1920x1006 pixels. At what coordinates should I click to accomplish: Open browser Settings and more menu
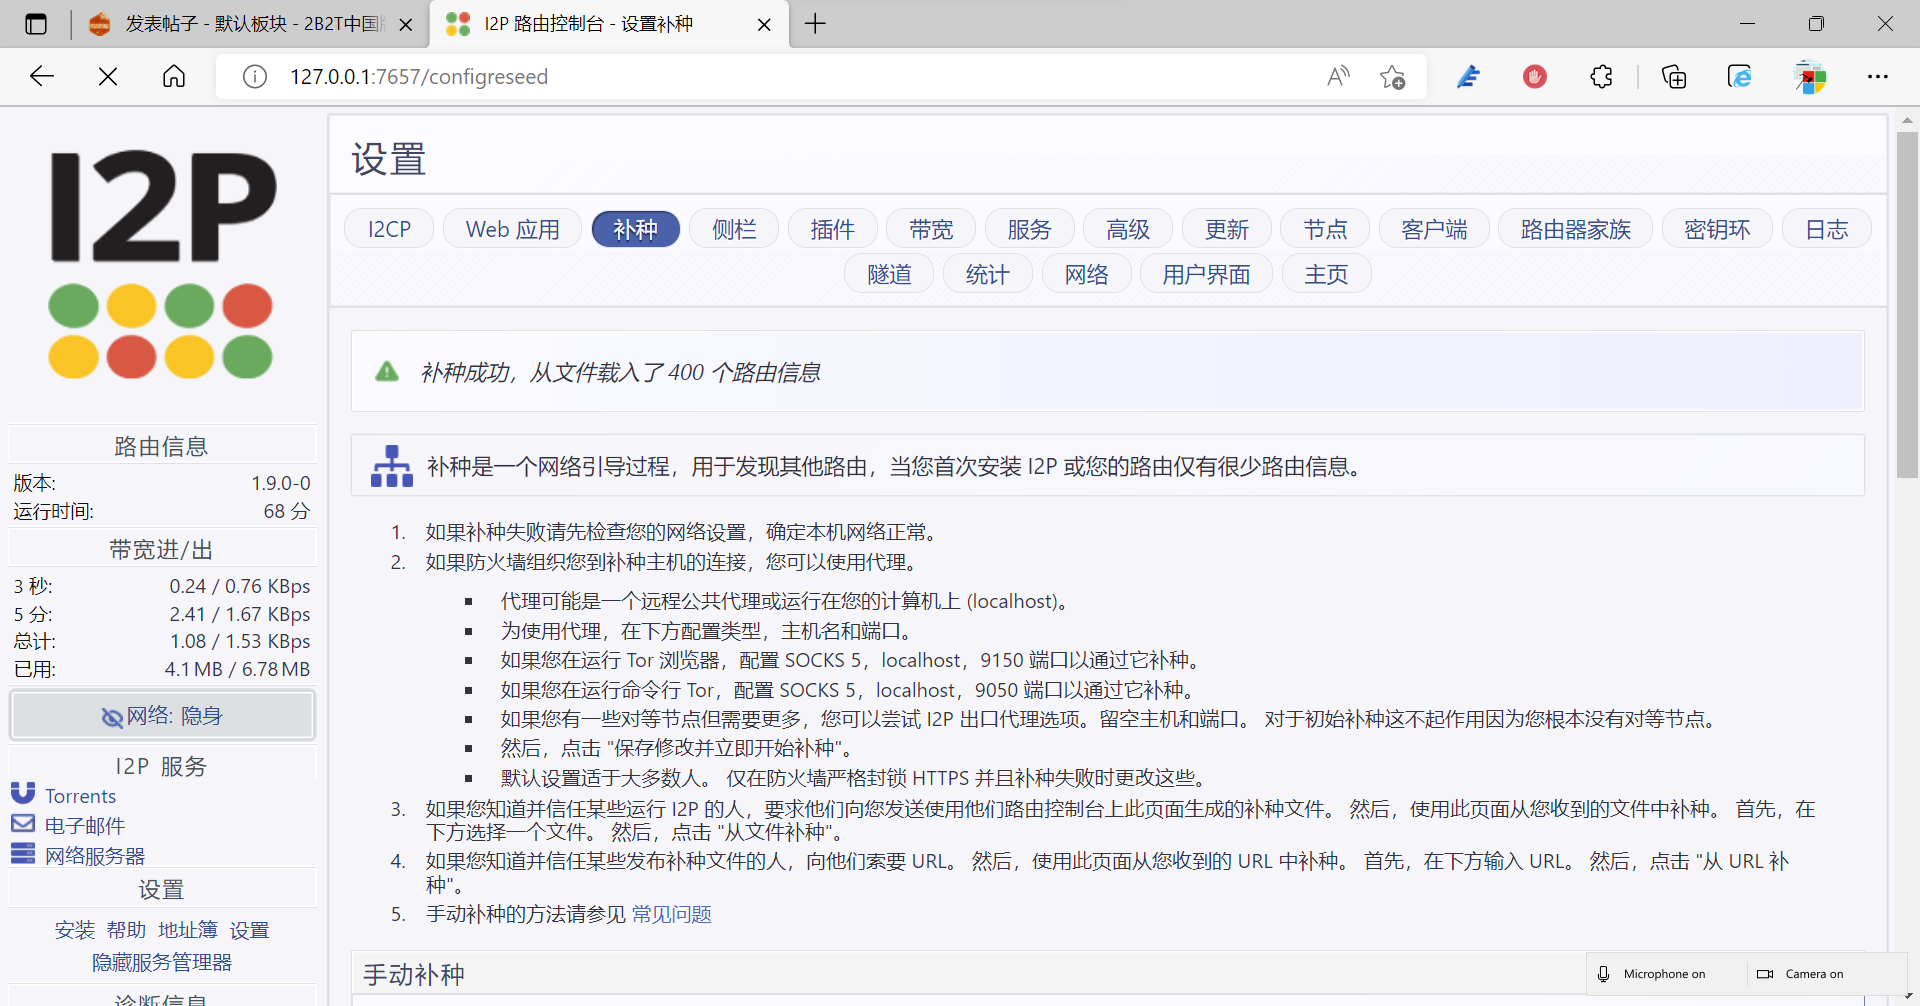coord(1878,76)
